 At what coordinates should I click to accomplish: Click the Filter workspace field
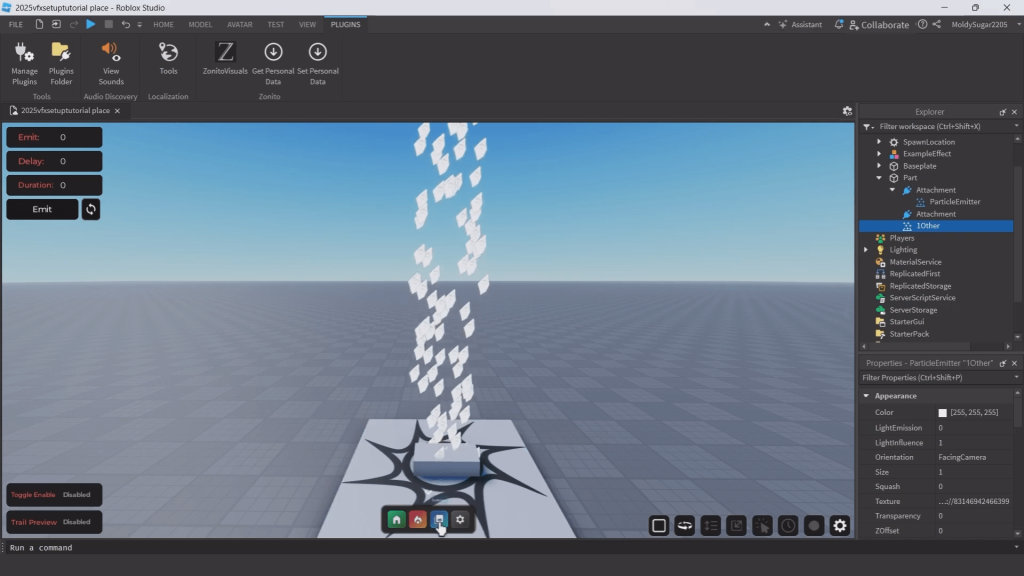pos(942,127)
